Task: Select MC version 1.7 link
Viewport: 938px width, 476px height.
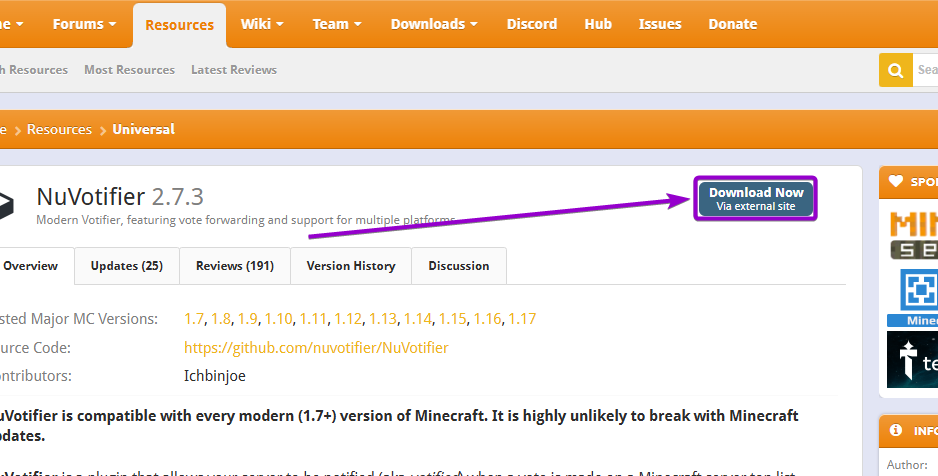Action: (194, 319)
